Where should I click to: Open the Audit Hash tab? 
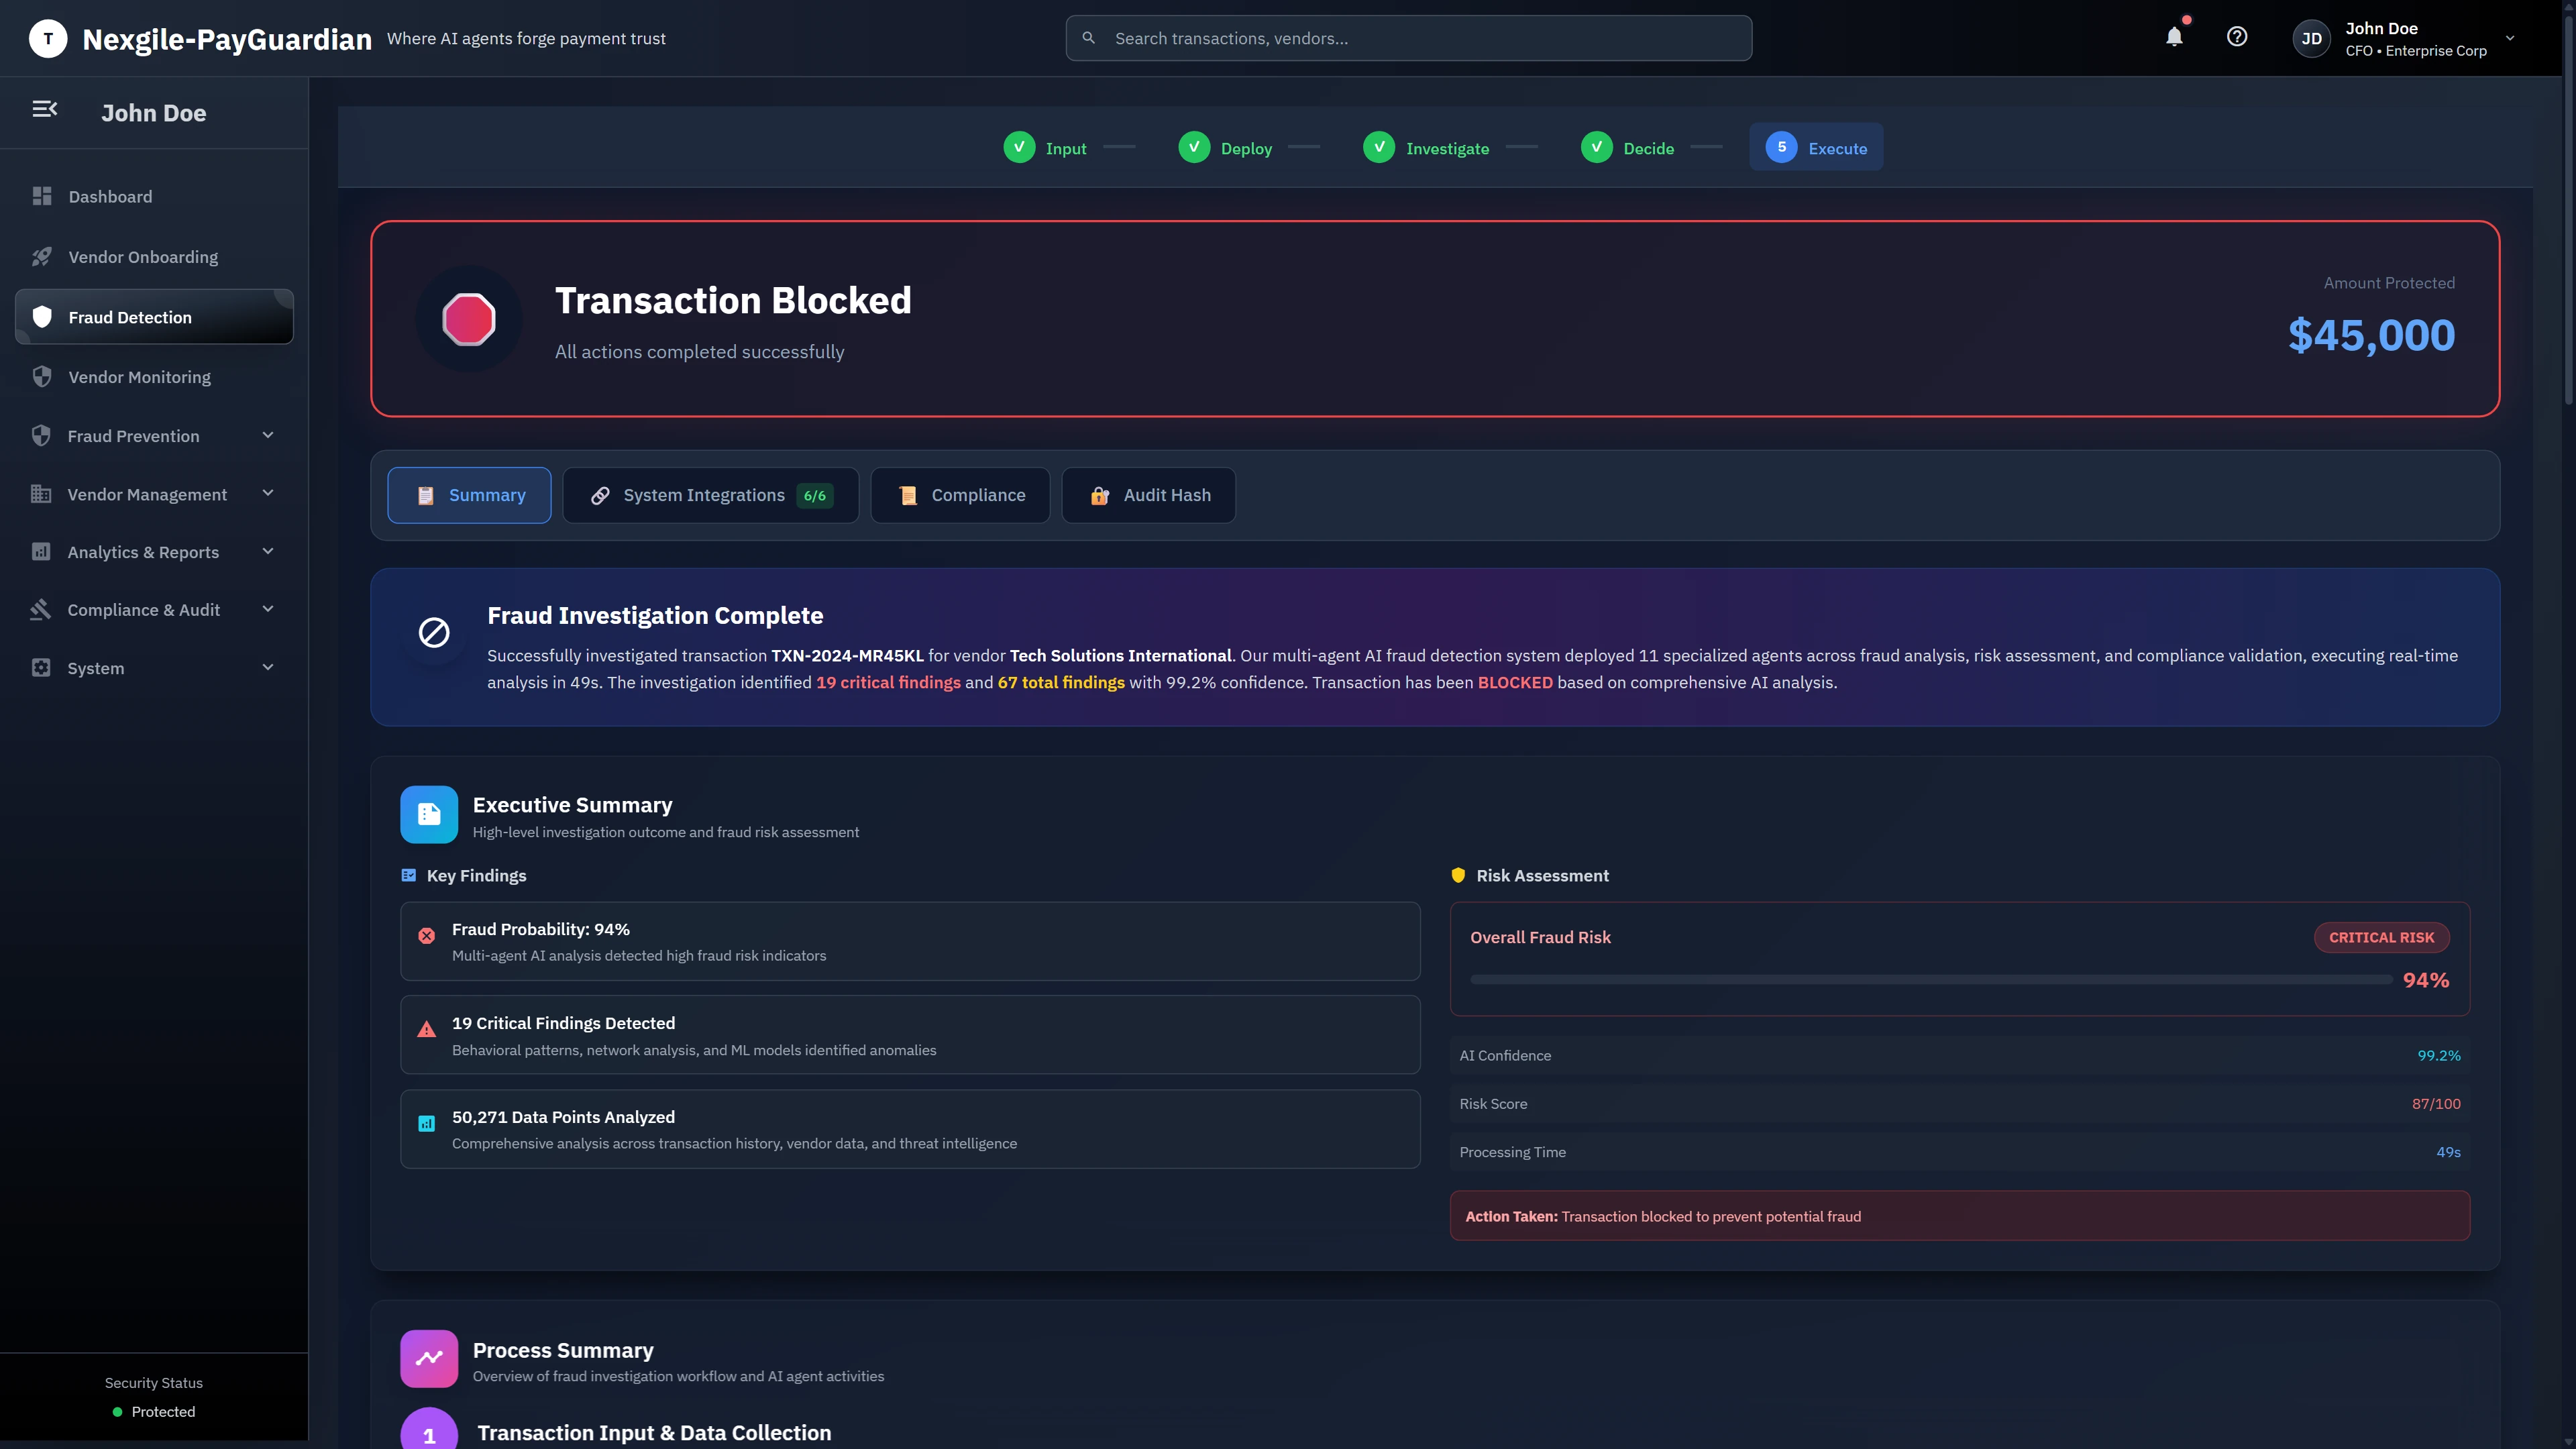coord(1148,495)
